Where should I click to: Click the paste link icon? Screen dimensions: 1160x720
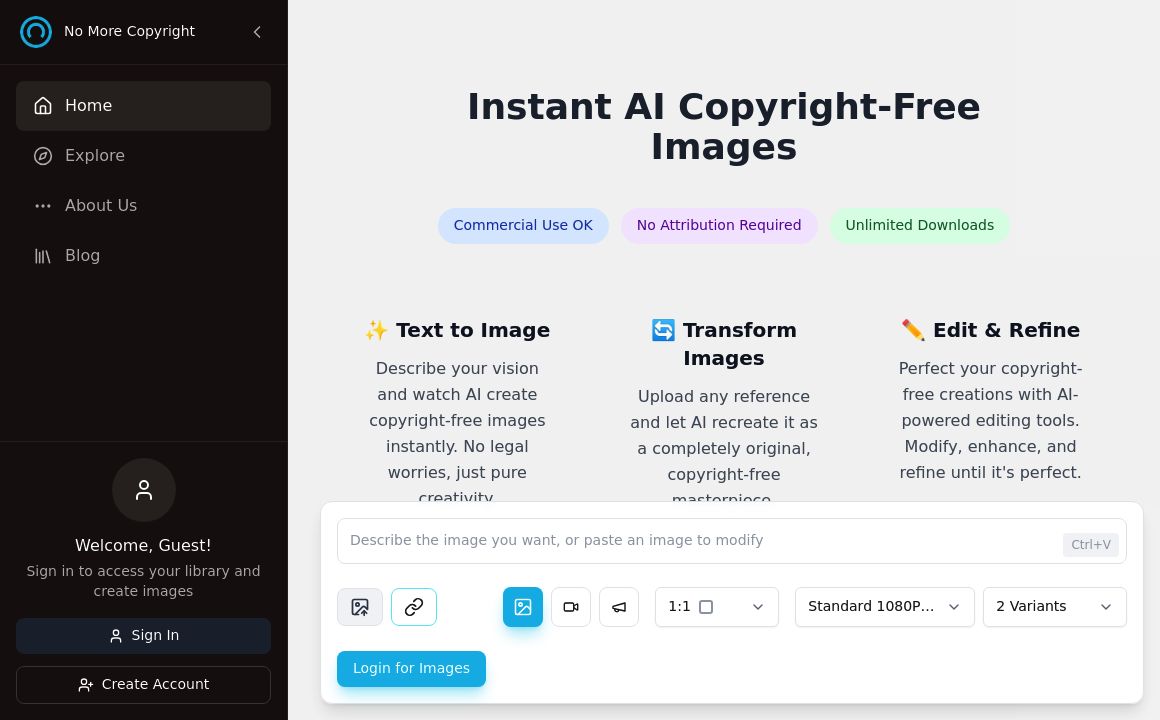click(x=413, y=607)
